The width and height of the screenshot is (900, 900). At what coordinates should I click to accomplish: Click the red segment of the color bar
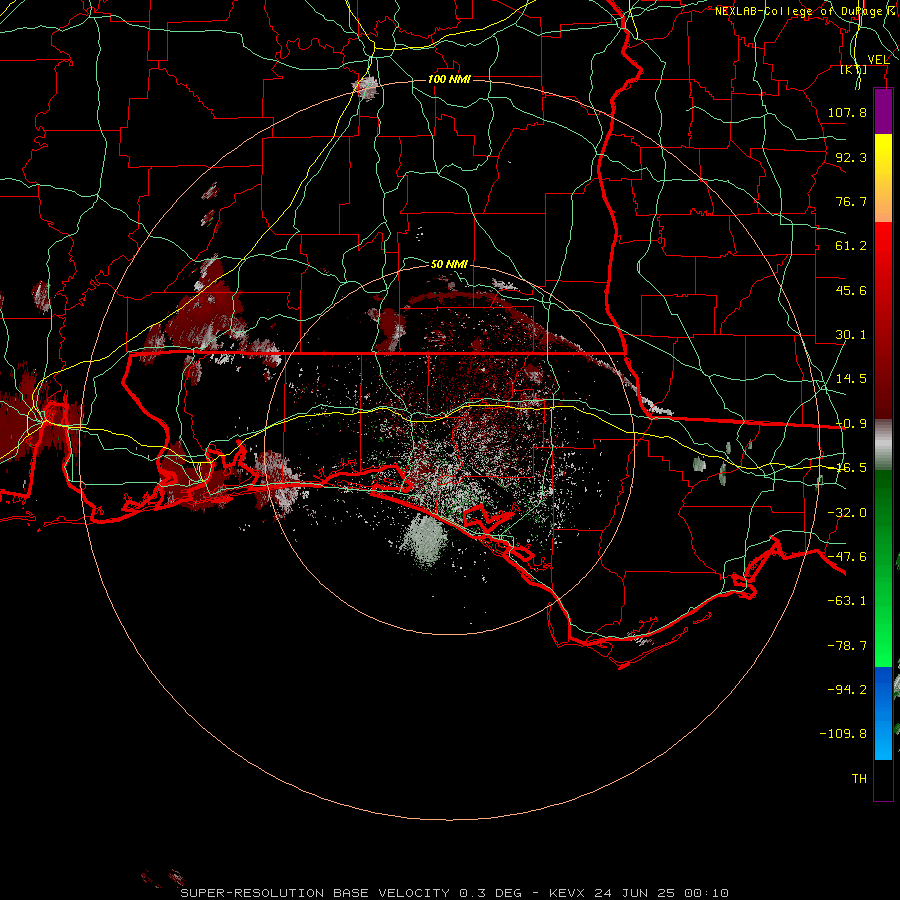click(883, 320)
